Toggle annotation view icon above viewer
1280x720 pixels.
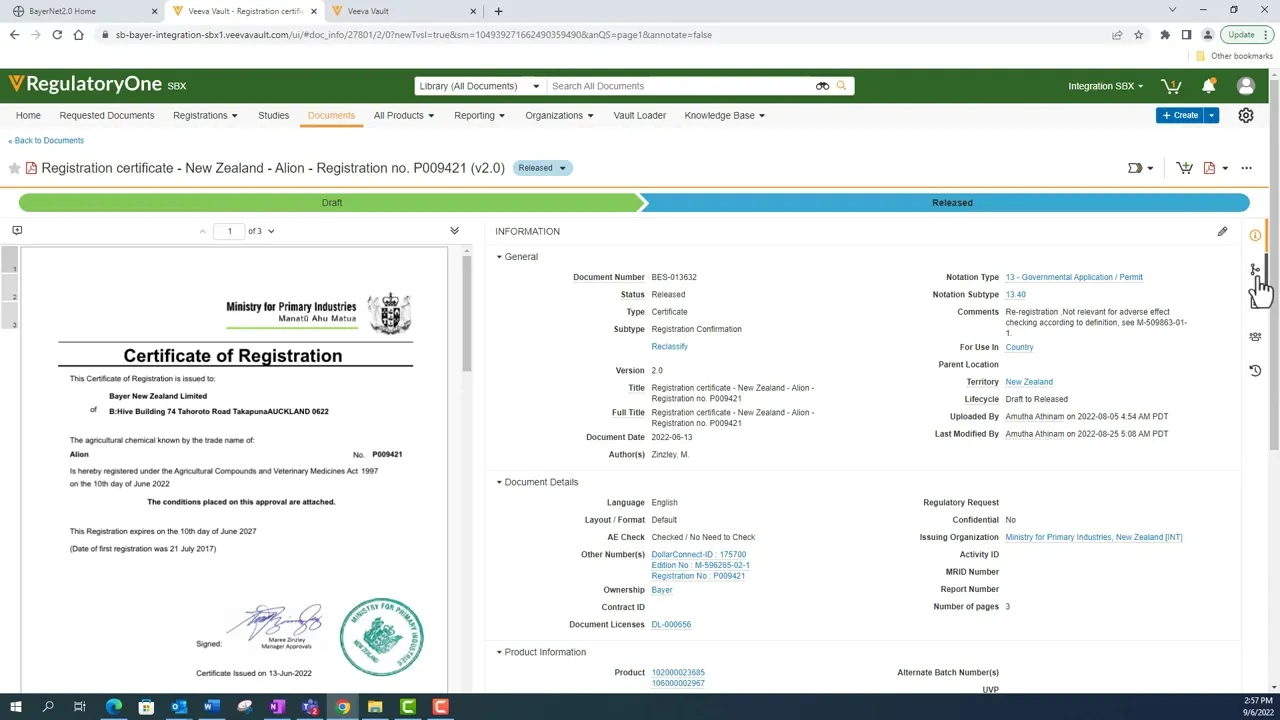click(17, 231)
